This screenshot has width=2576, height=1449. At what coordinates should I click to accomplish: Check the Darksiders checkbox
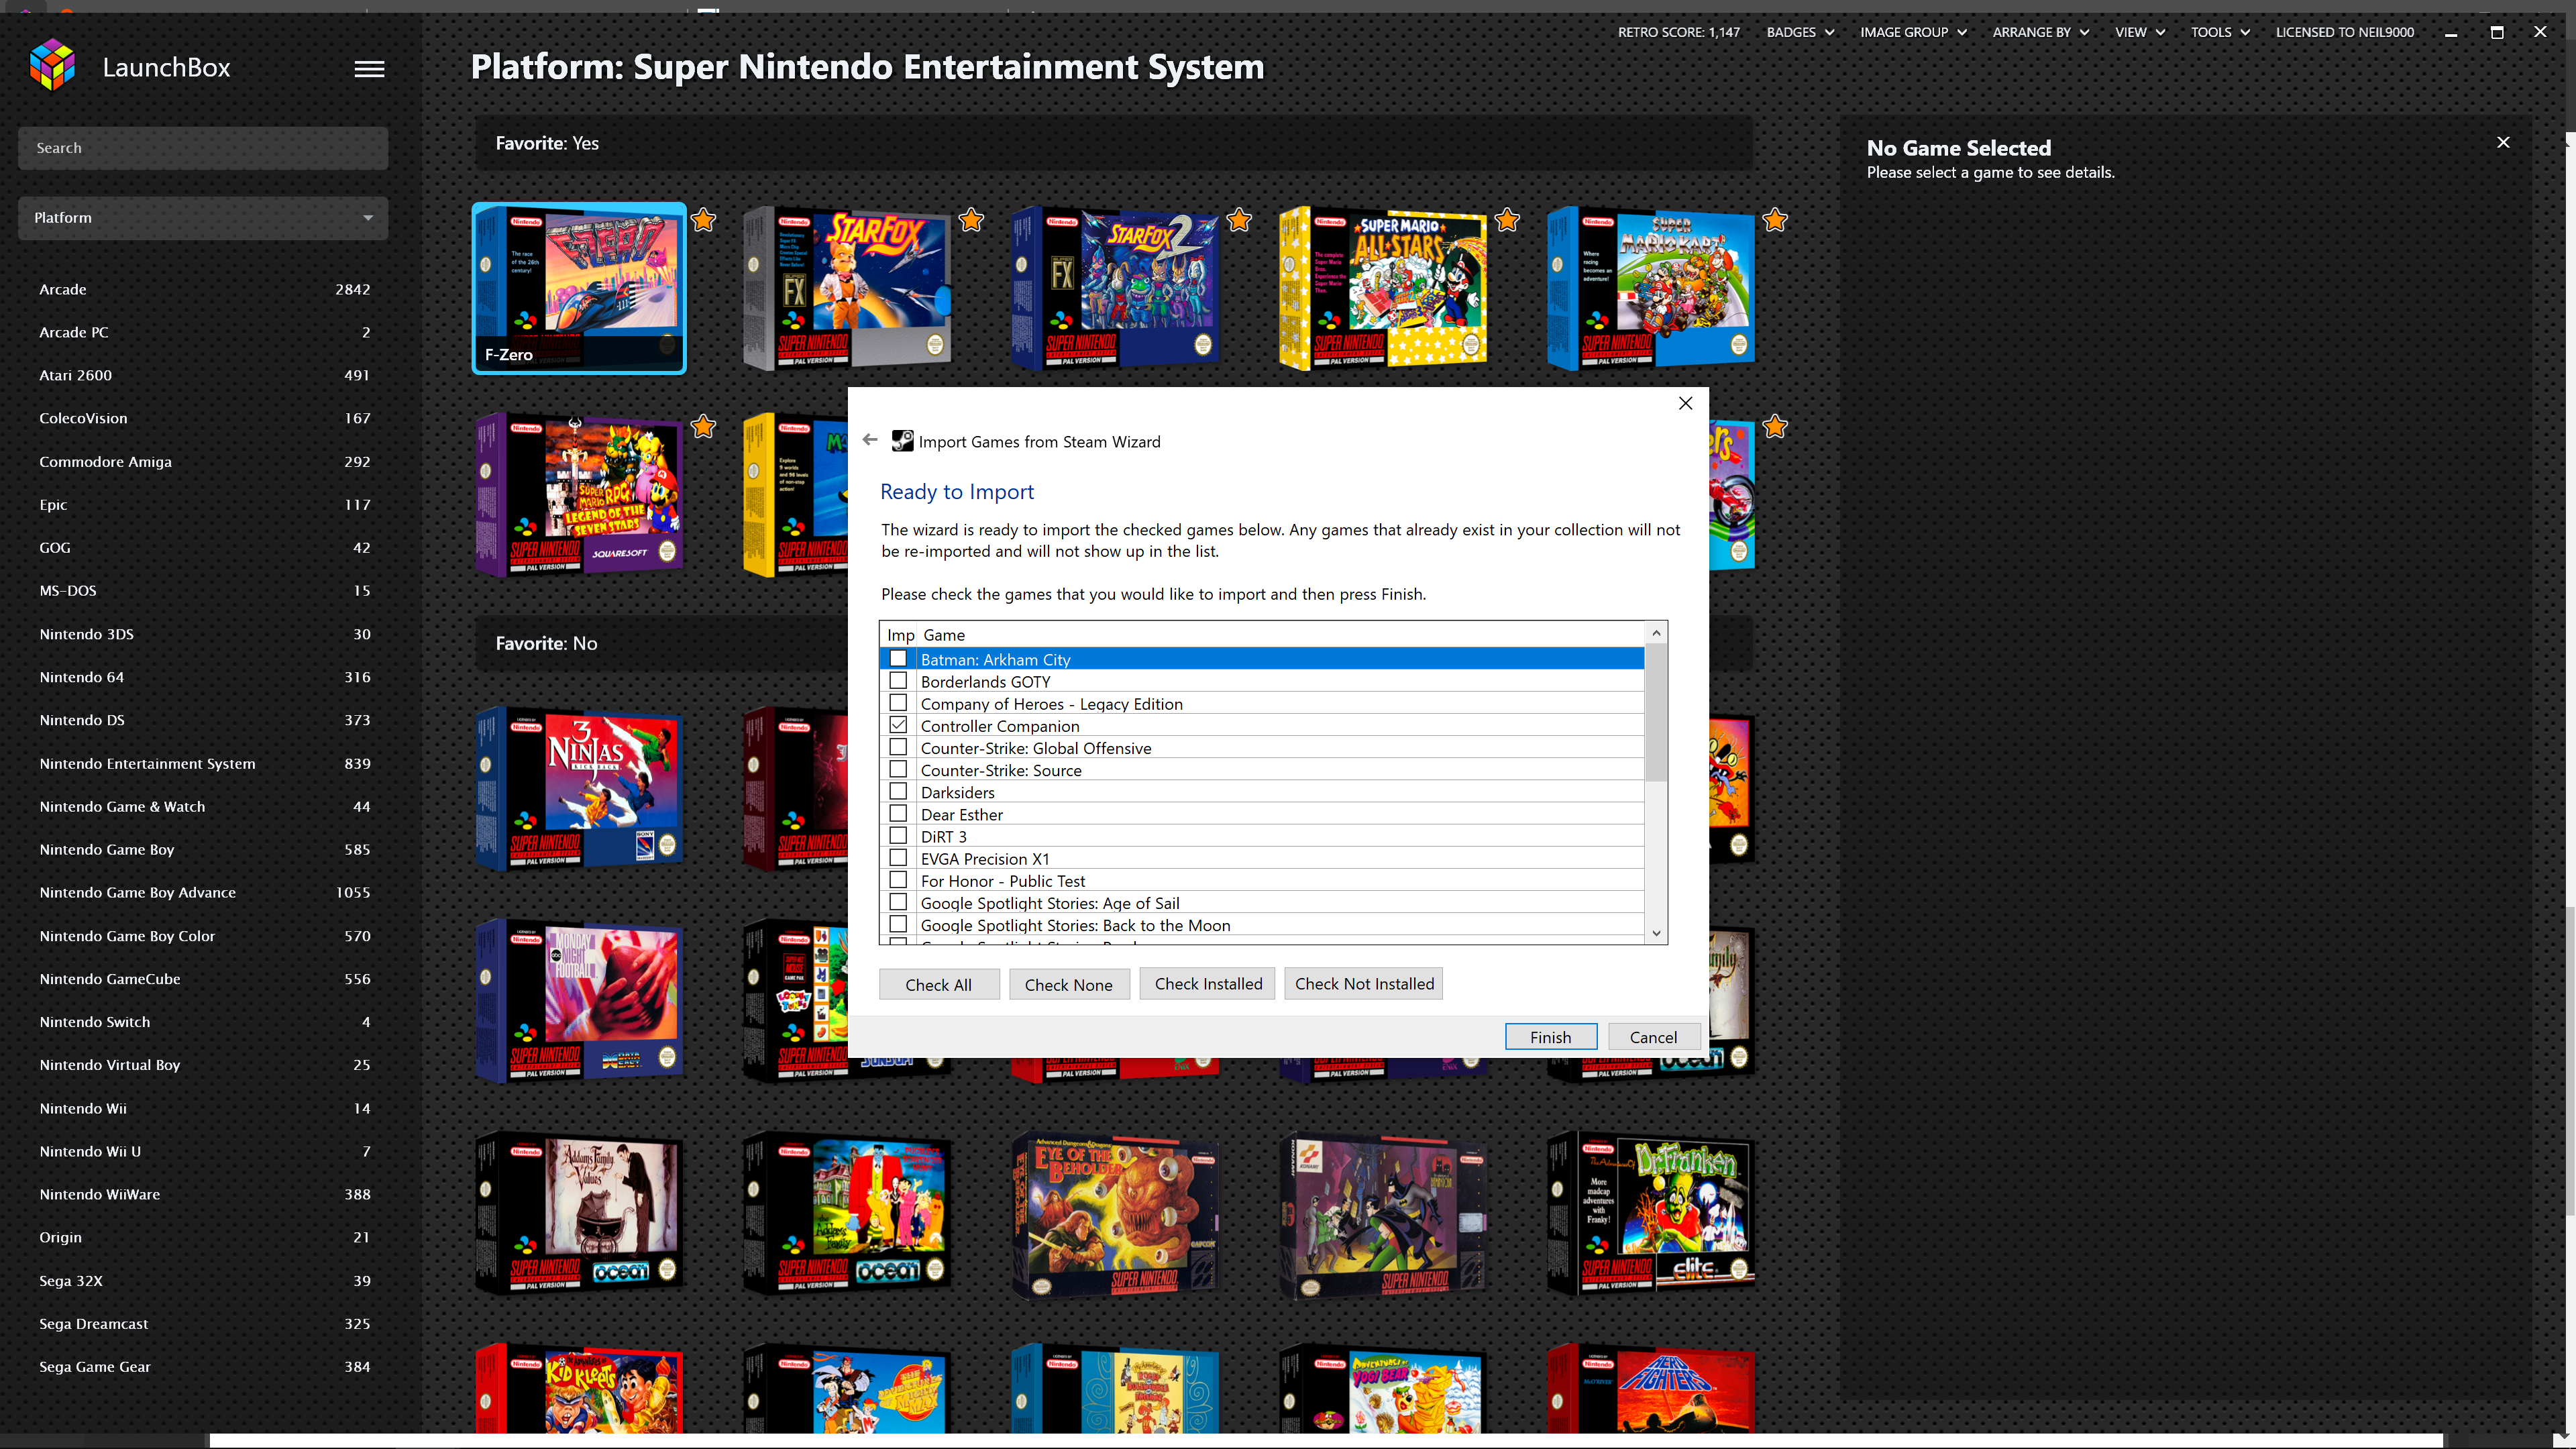[x=898, y=791]
